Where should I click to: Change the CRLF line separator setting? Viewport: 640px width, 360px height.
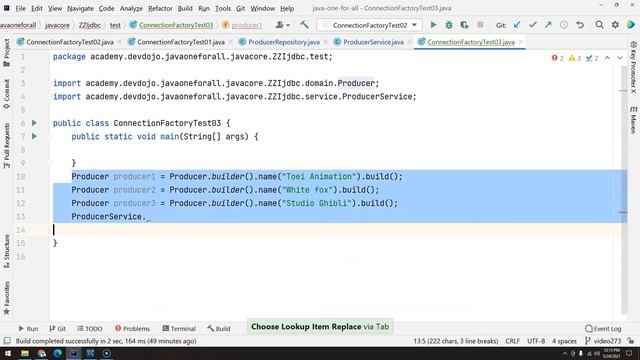click(x=512, y=341)
